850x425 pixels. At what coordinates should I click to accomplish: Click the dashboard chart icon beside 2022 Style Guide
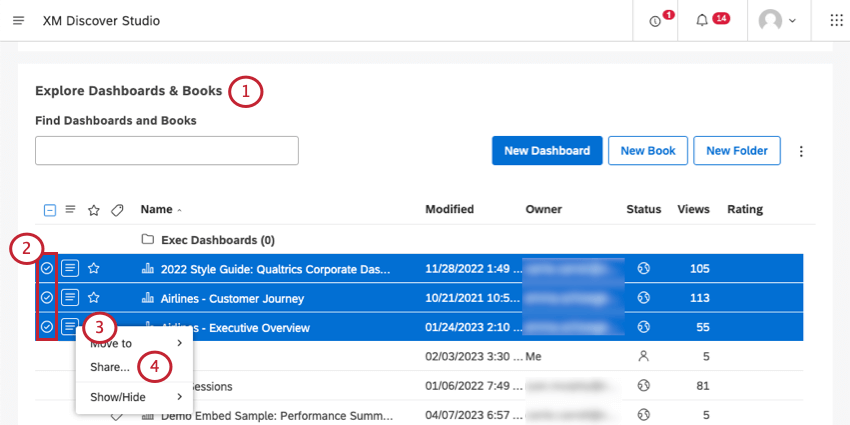pos(147,269)
